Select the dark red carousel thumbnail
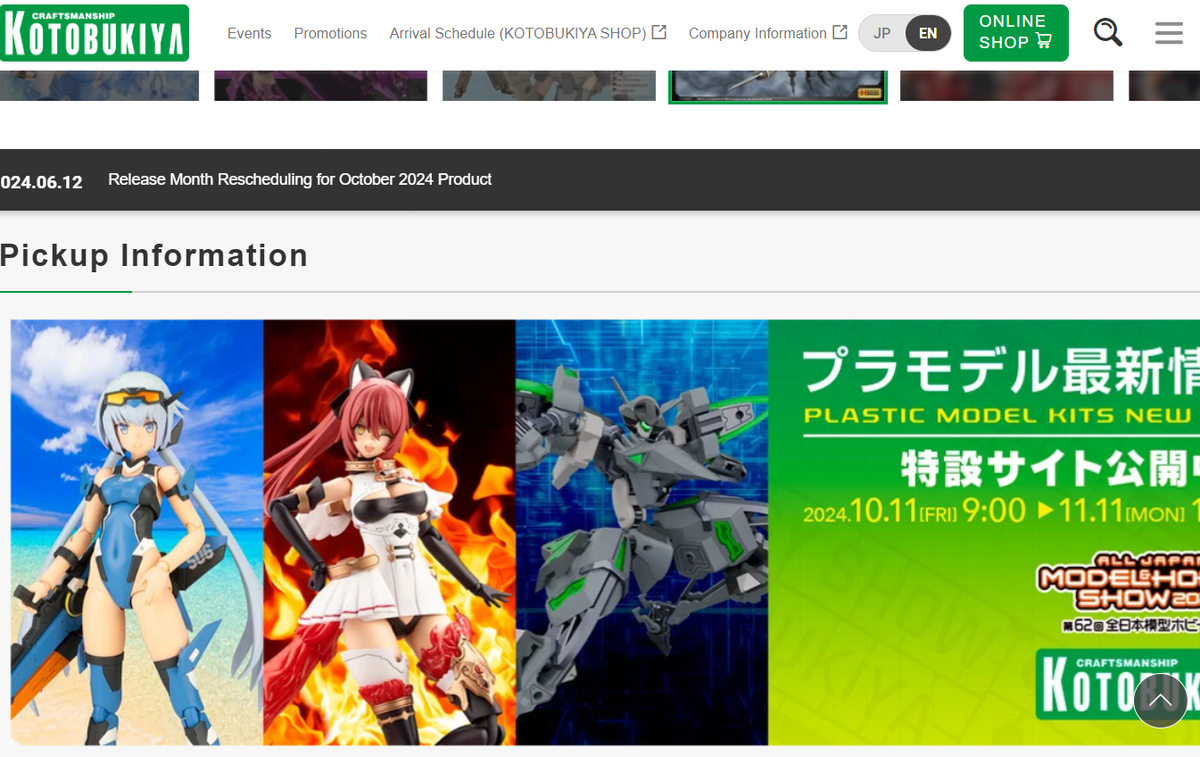Viewport: 1200px width, 757px height. 1007,85
